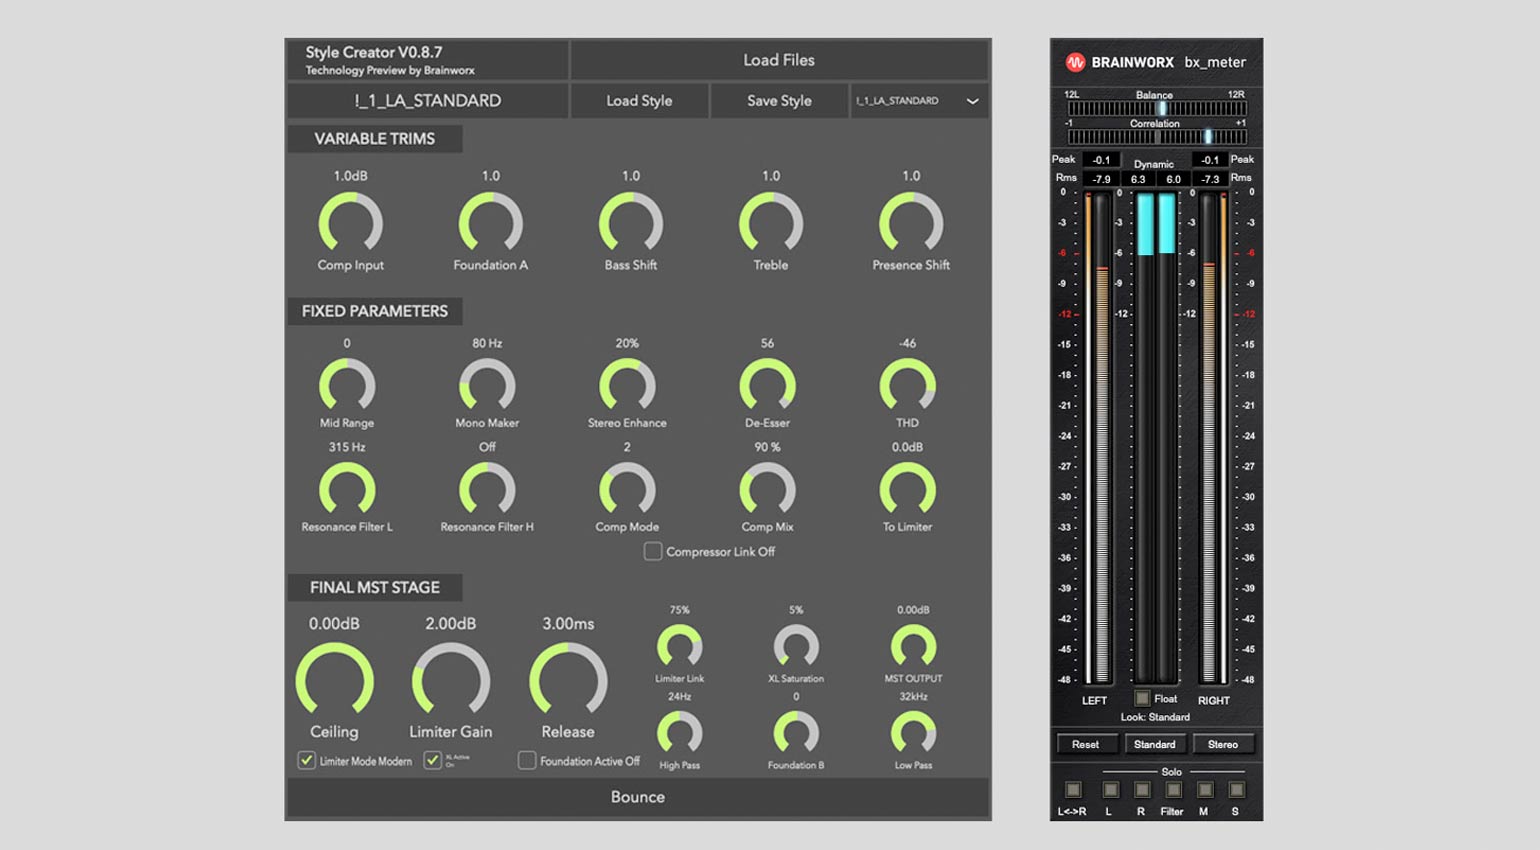Click the Release knob
The height and width of the screenshot is (850, 1540).
click(x=568, y=680)
